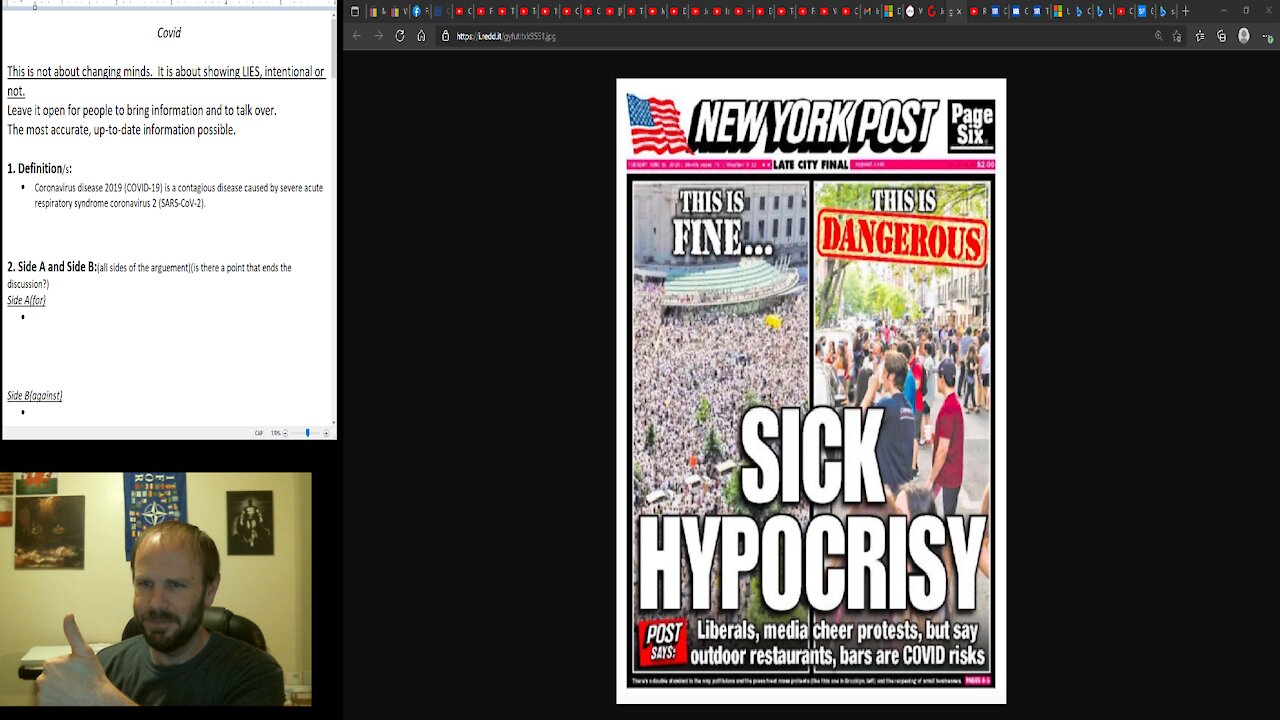Viewport: 1280px width, 720px height.
Task: Go forward in the browser
Action: (378, 36)
